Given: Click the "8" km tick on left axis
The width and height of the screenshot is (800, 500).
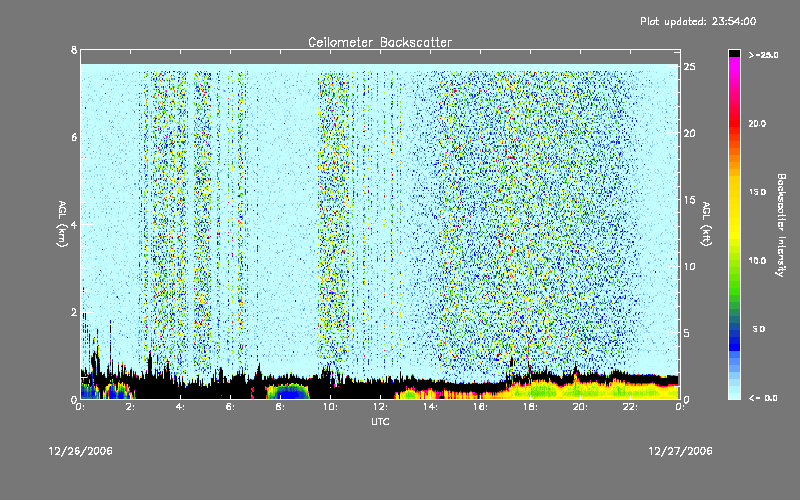Looking at the screenshot, I should [x=74, y=50].
